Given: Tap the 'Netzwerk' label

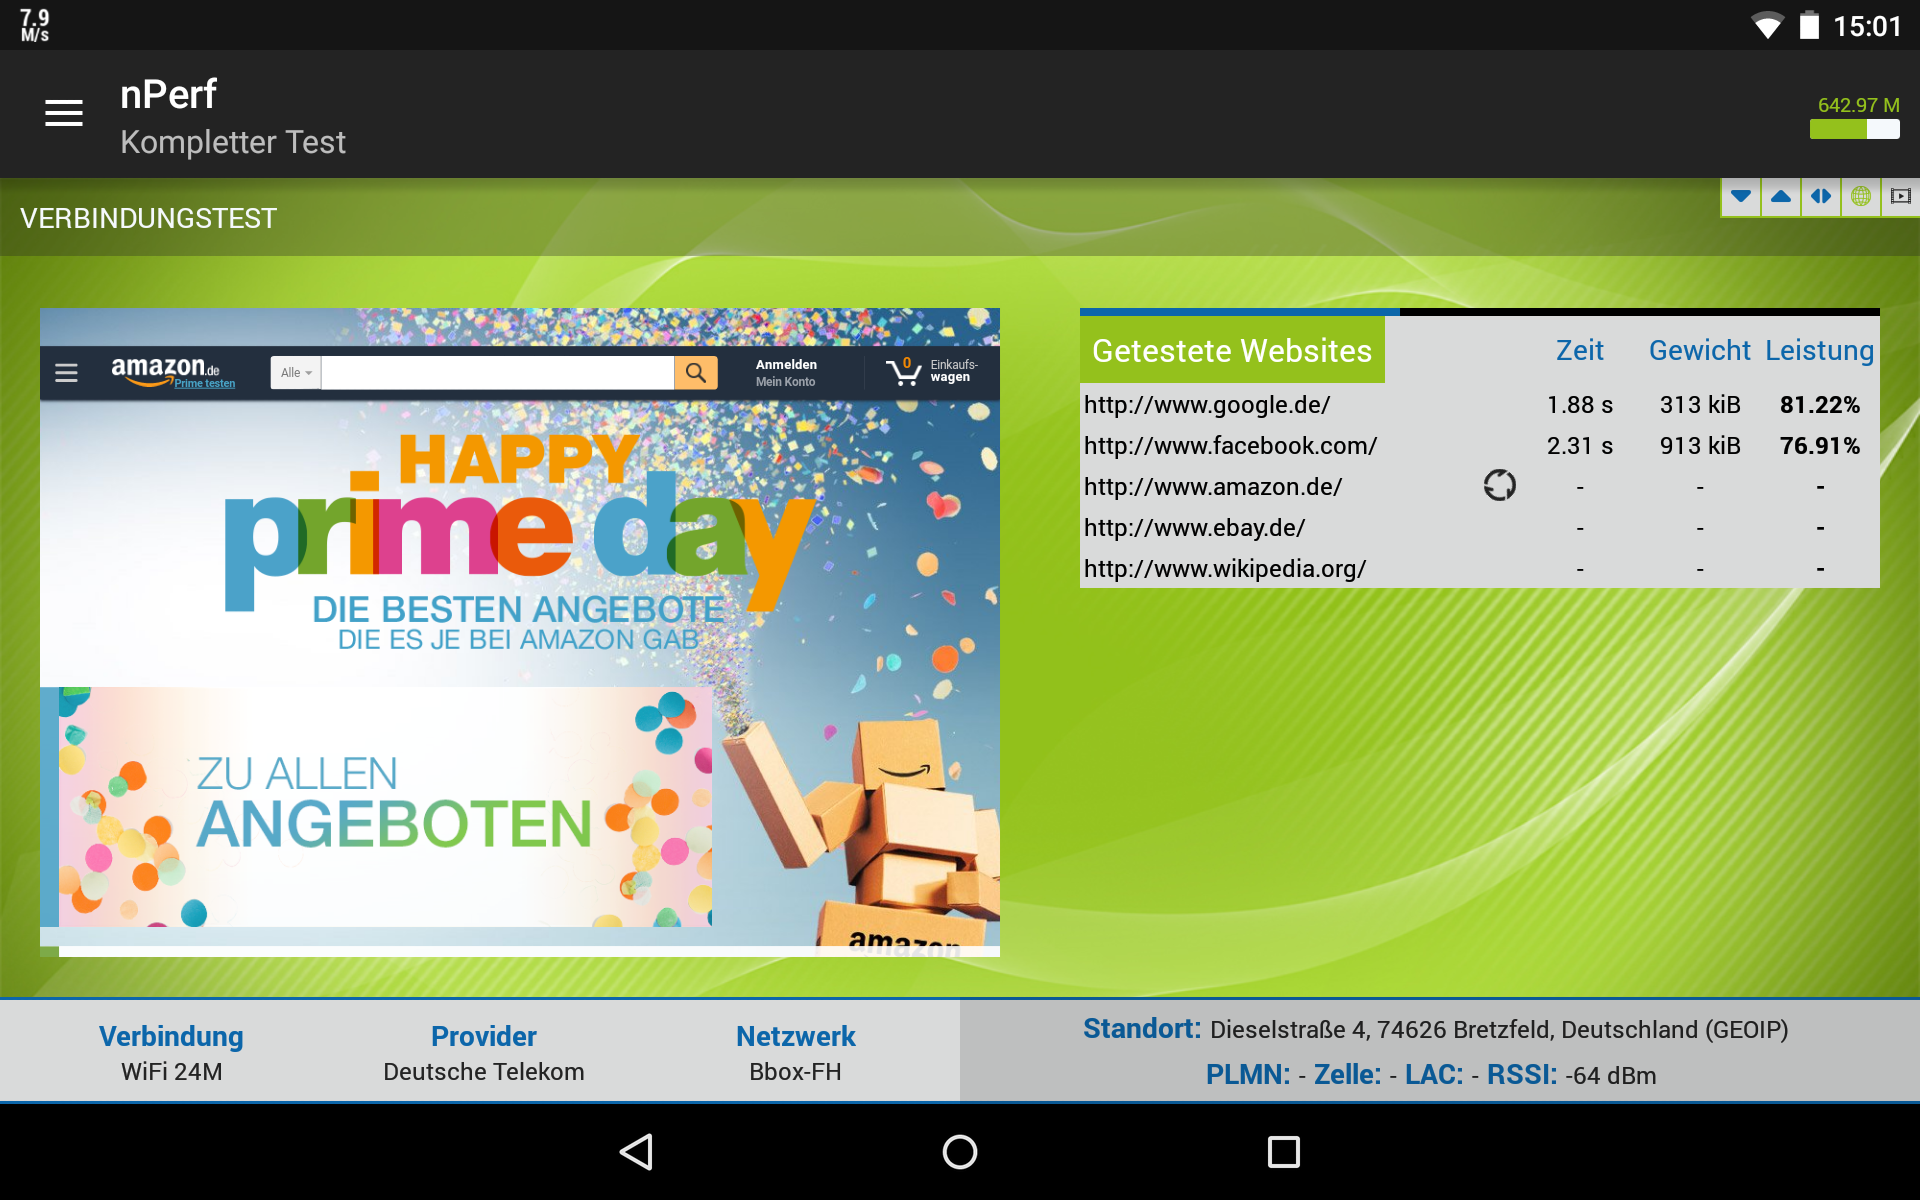Looking at the screenshot, I should 796,1036.
